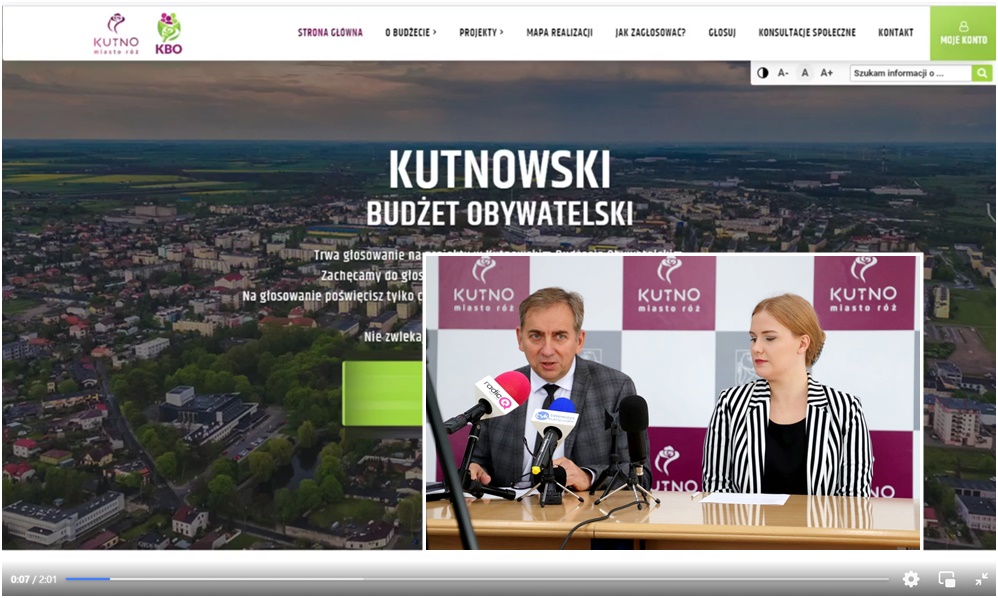This screenshot has width=998, height=598.
Task: Increase font size with A+ button
Action: pos(827,73)
